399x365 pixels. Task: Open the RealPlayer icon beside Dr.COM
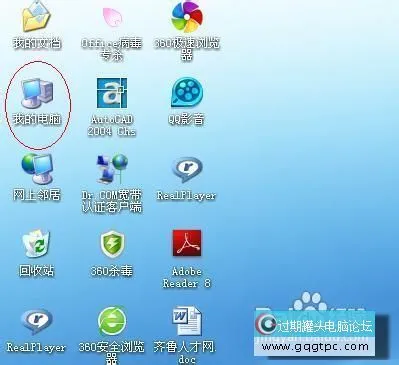click(x=187, y=170)
